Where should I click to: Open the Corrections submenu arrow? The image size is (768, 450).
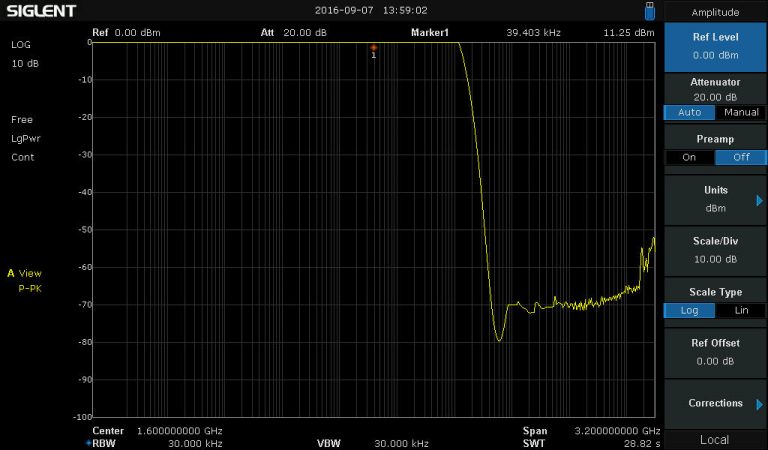759,404
